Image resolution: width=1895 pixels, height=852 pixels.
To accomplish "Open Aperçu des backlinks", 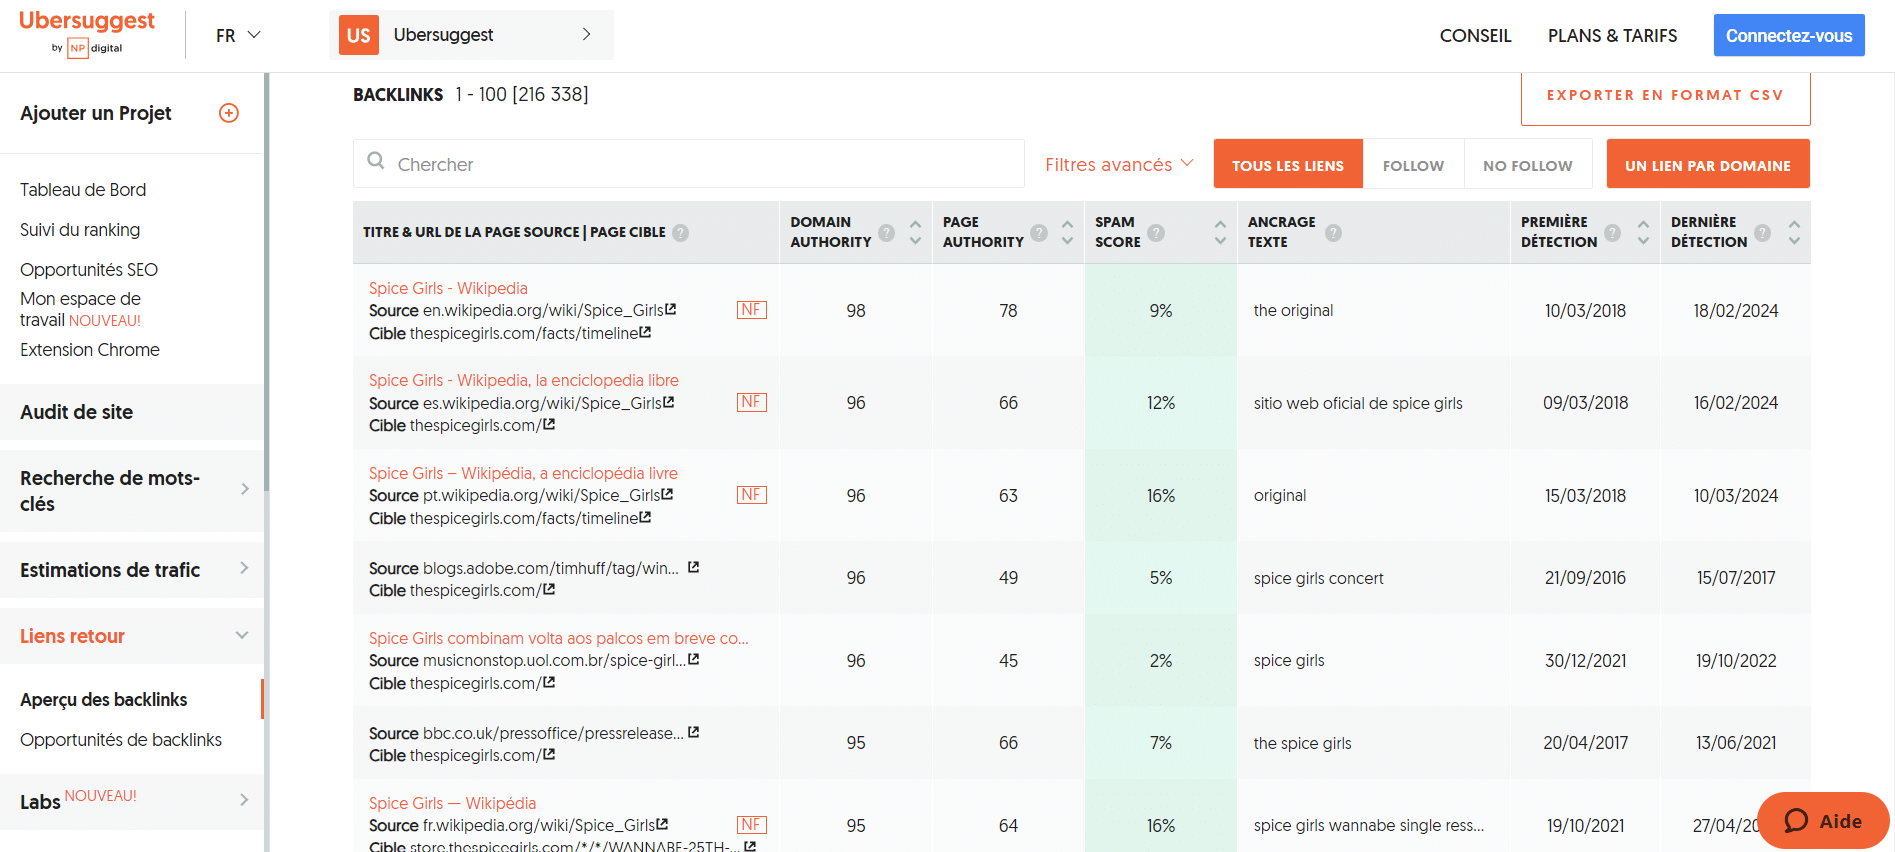I will (x=104, y=700).
